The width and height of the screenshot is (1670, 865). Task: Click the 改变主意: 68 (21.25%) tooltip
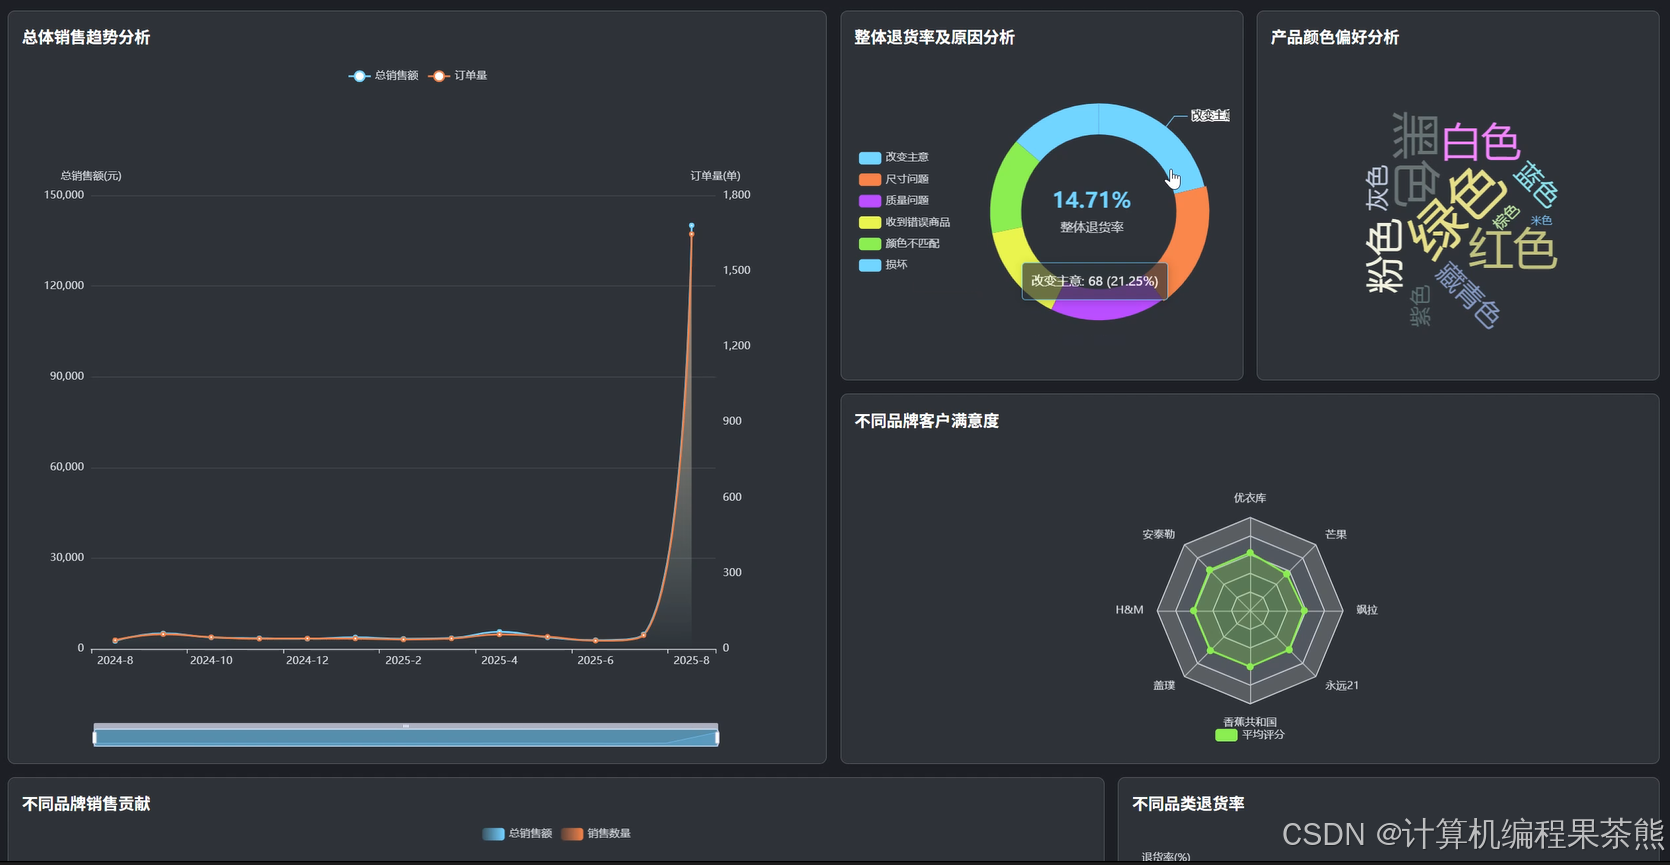click(1095, 281)
